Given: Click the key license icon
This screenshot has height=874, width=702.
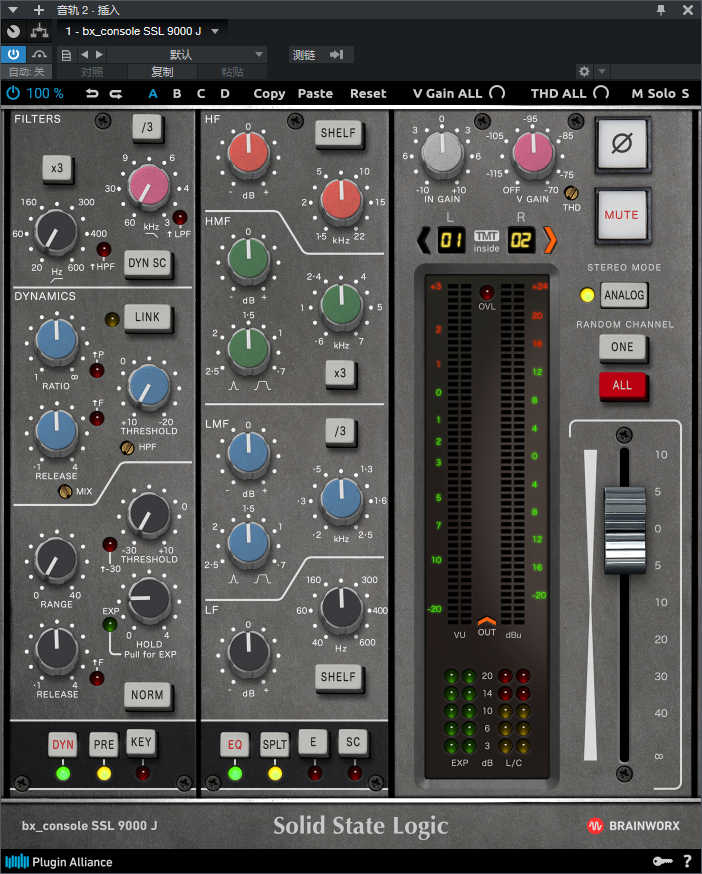Looking at the screenshot, I should point(662,862).
